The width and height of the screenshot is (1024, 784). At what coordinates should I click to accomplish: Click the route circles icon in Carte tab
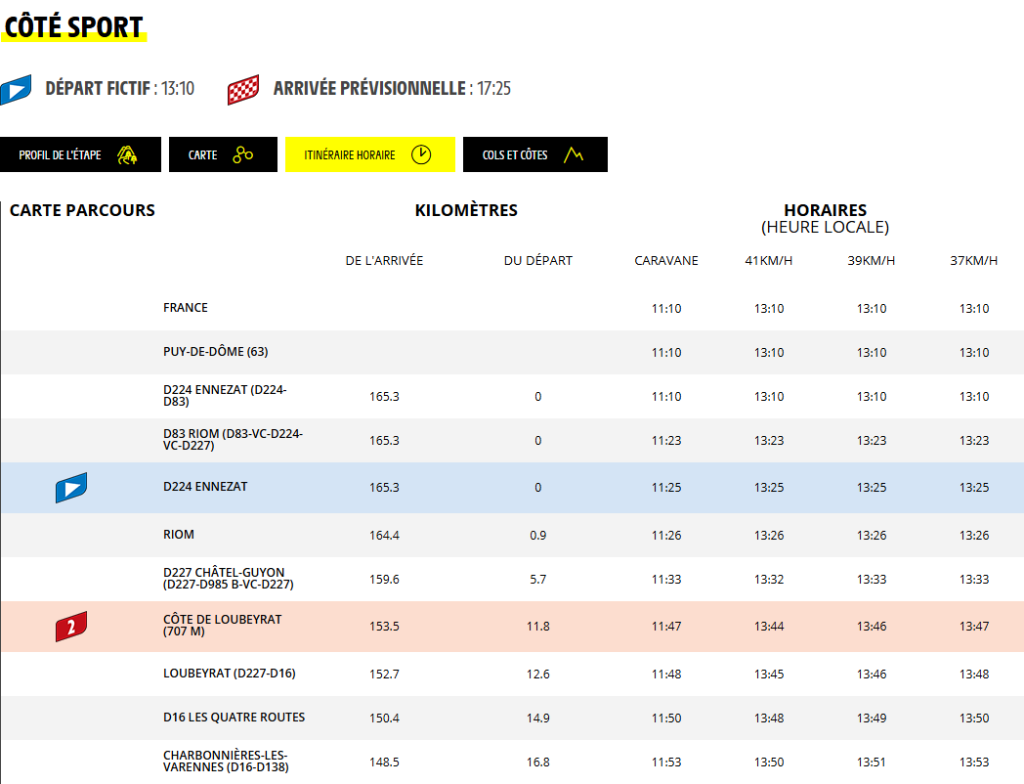[242, 155]
